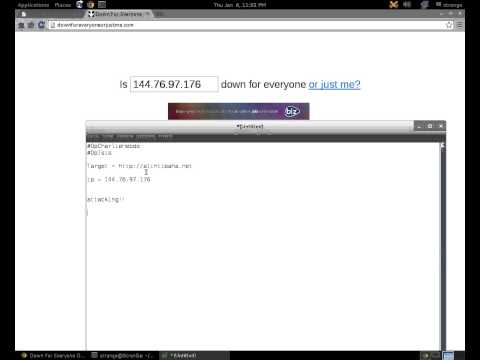The image size is (480, 360).
Task: Close the text editor window
Action: point(441,126)
